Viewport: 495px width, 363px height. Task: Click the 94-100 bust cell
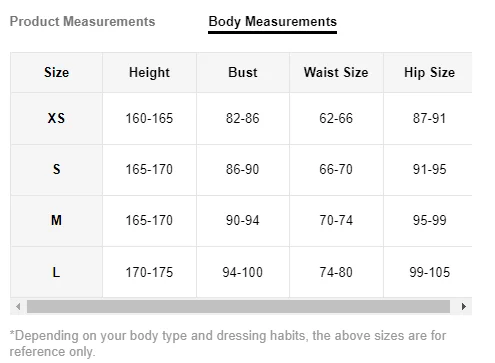pos(243,272)
